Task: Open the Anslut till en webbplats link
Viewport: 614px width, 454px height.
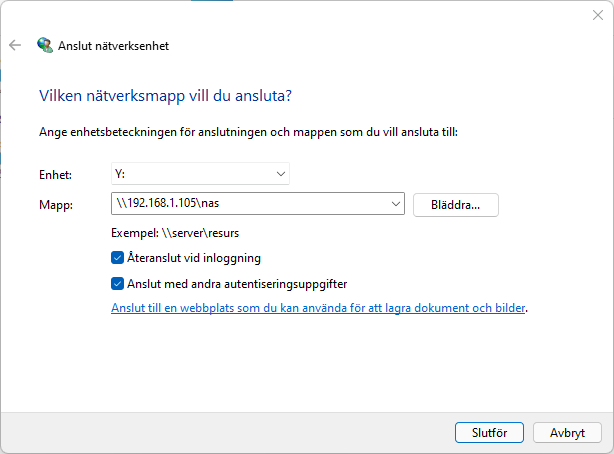Action: coord(318,309)
